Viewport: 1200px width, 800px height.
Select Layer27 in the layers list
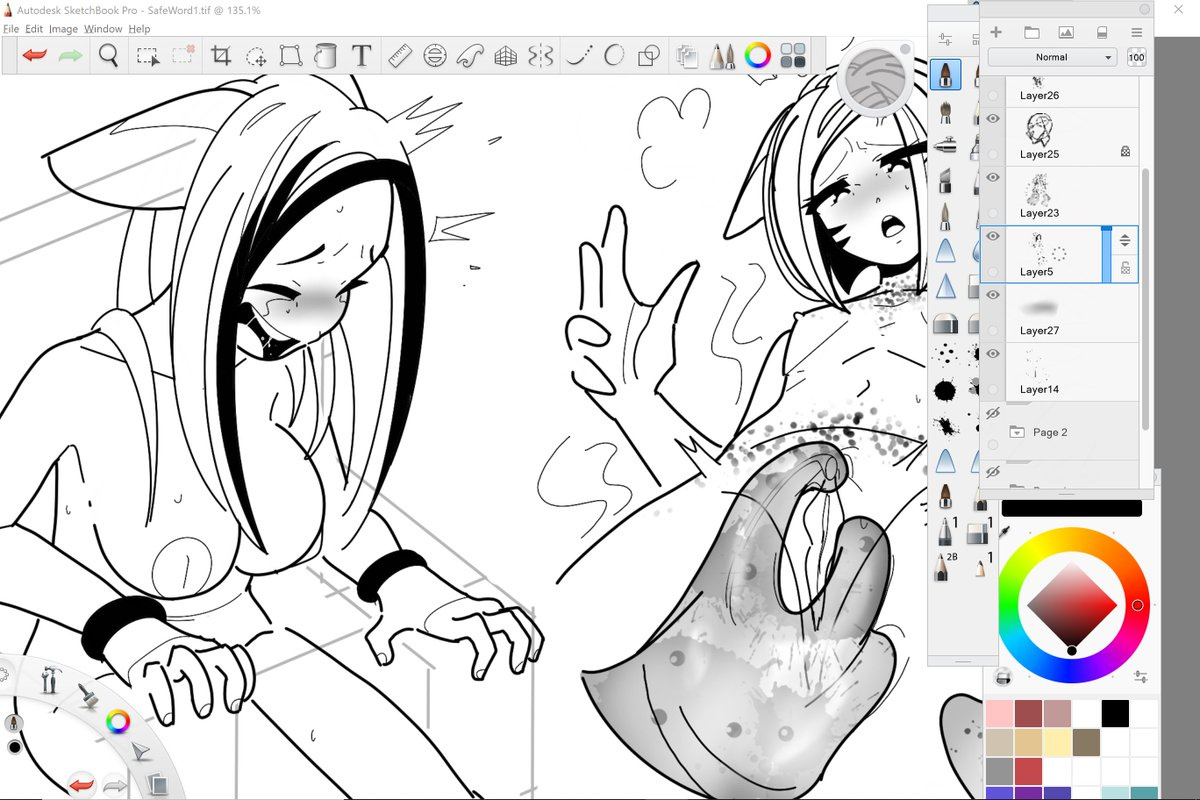click(x=1060, y=313)
